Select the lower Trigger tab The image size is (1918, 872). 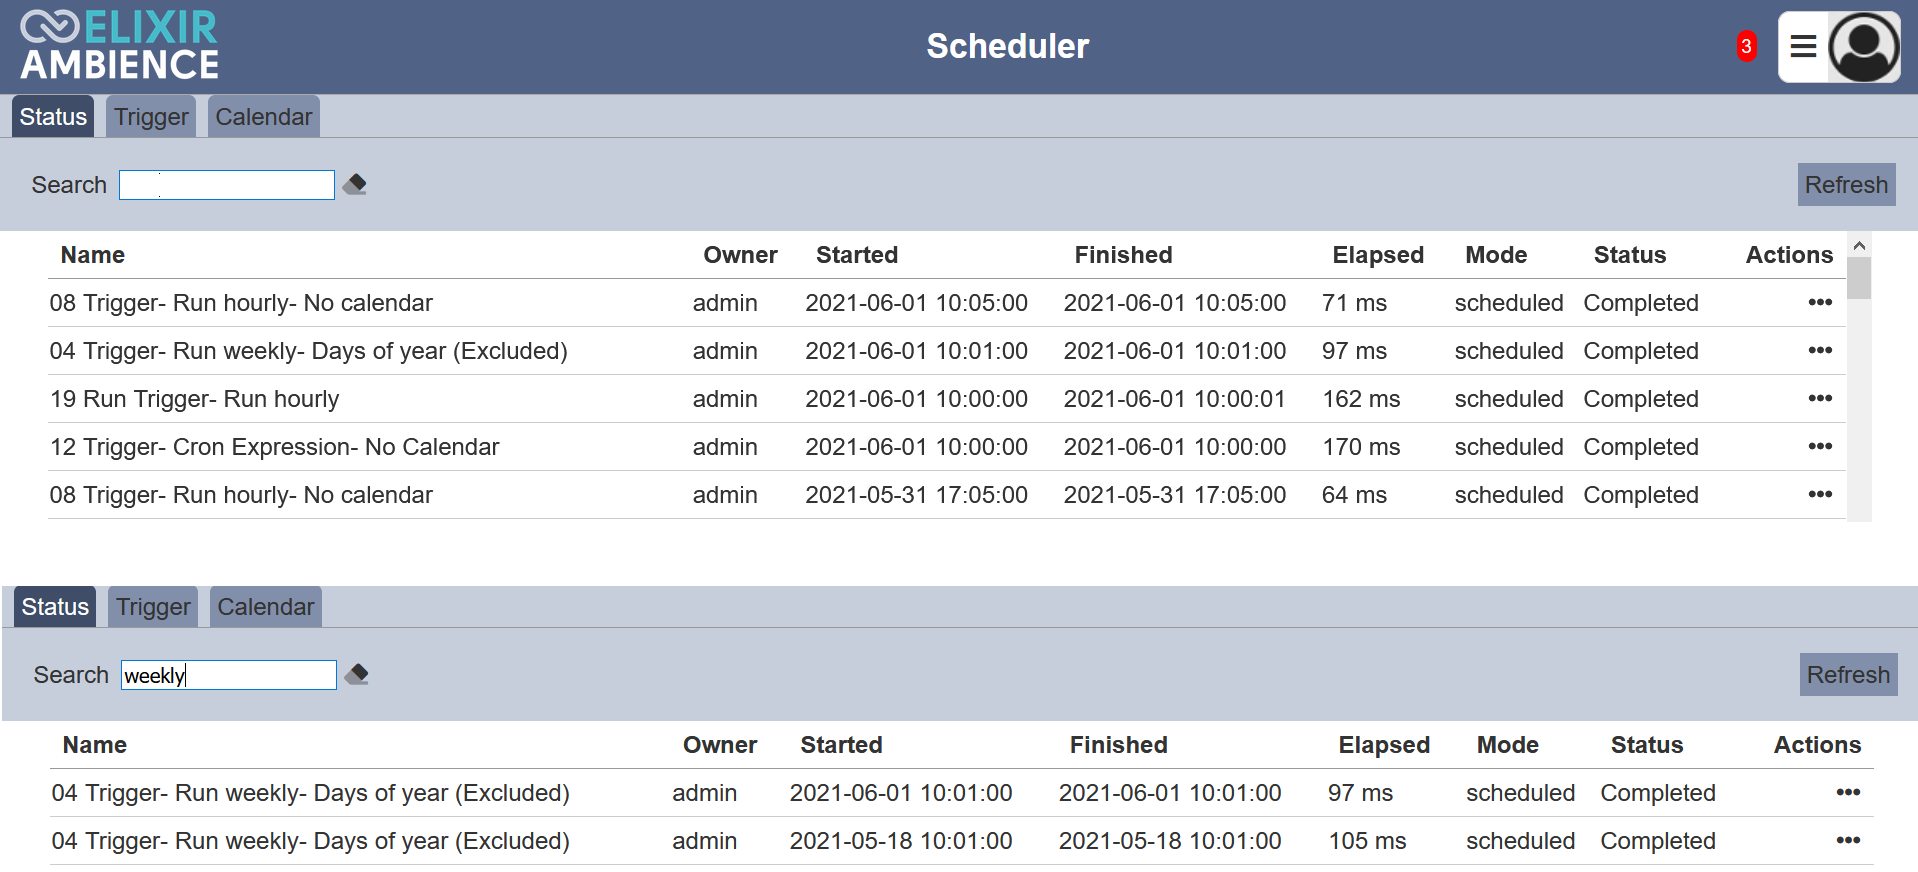click(153, 607)
